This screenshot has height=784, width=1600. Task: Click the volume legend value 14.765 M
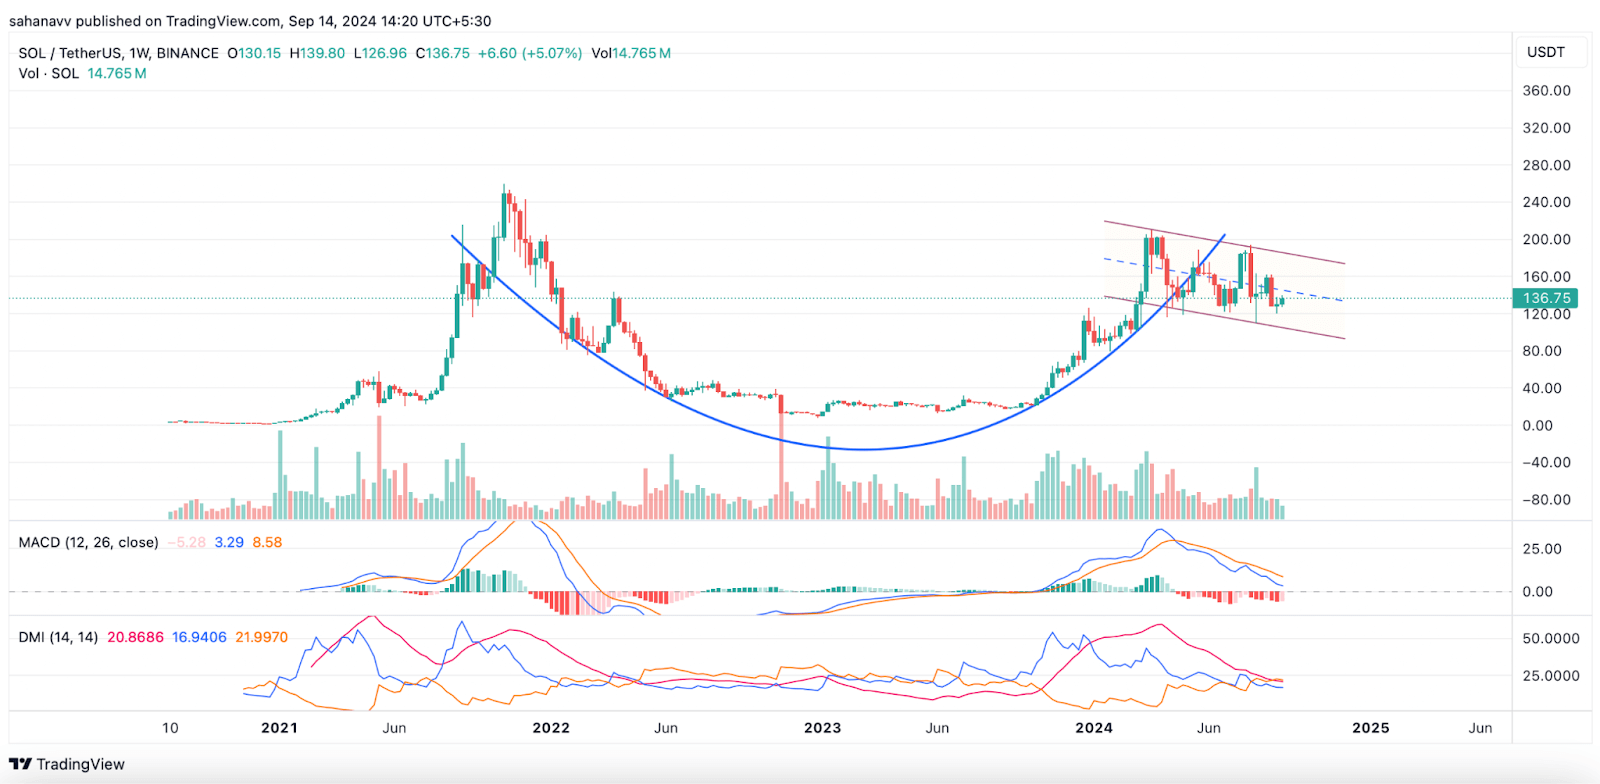click(117, 73)
